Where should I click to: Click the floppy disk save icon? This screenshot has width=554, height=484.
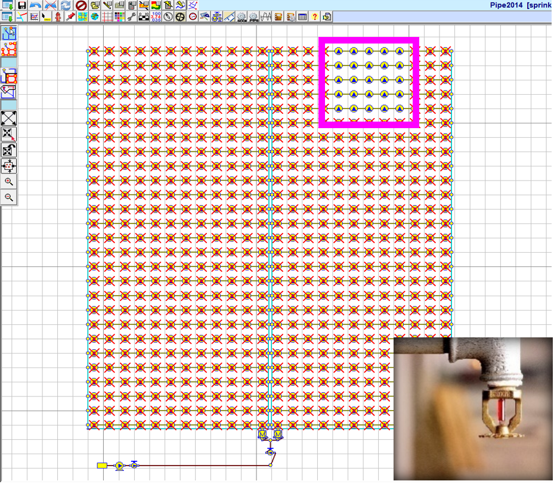pyautogui.click(x=22, y=5)
